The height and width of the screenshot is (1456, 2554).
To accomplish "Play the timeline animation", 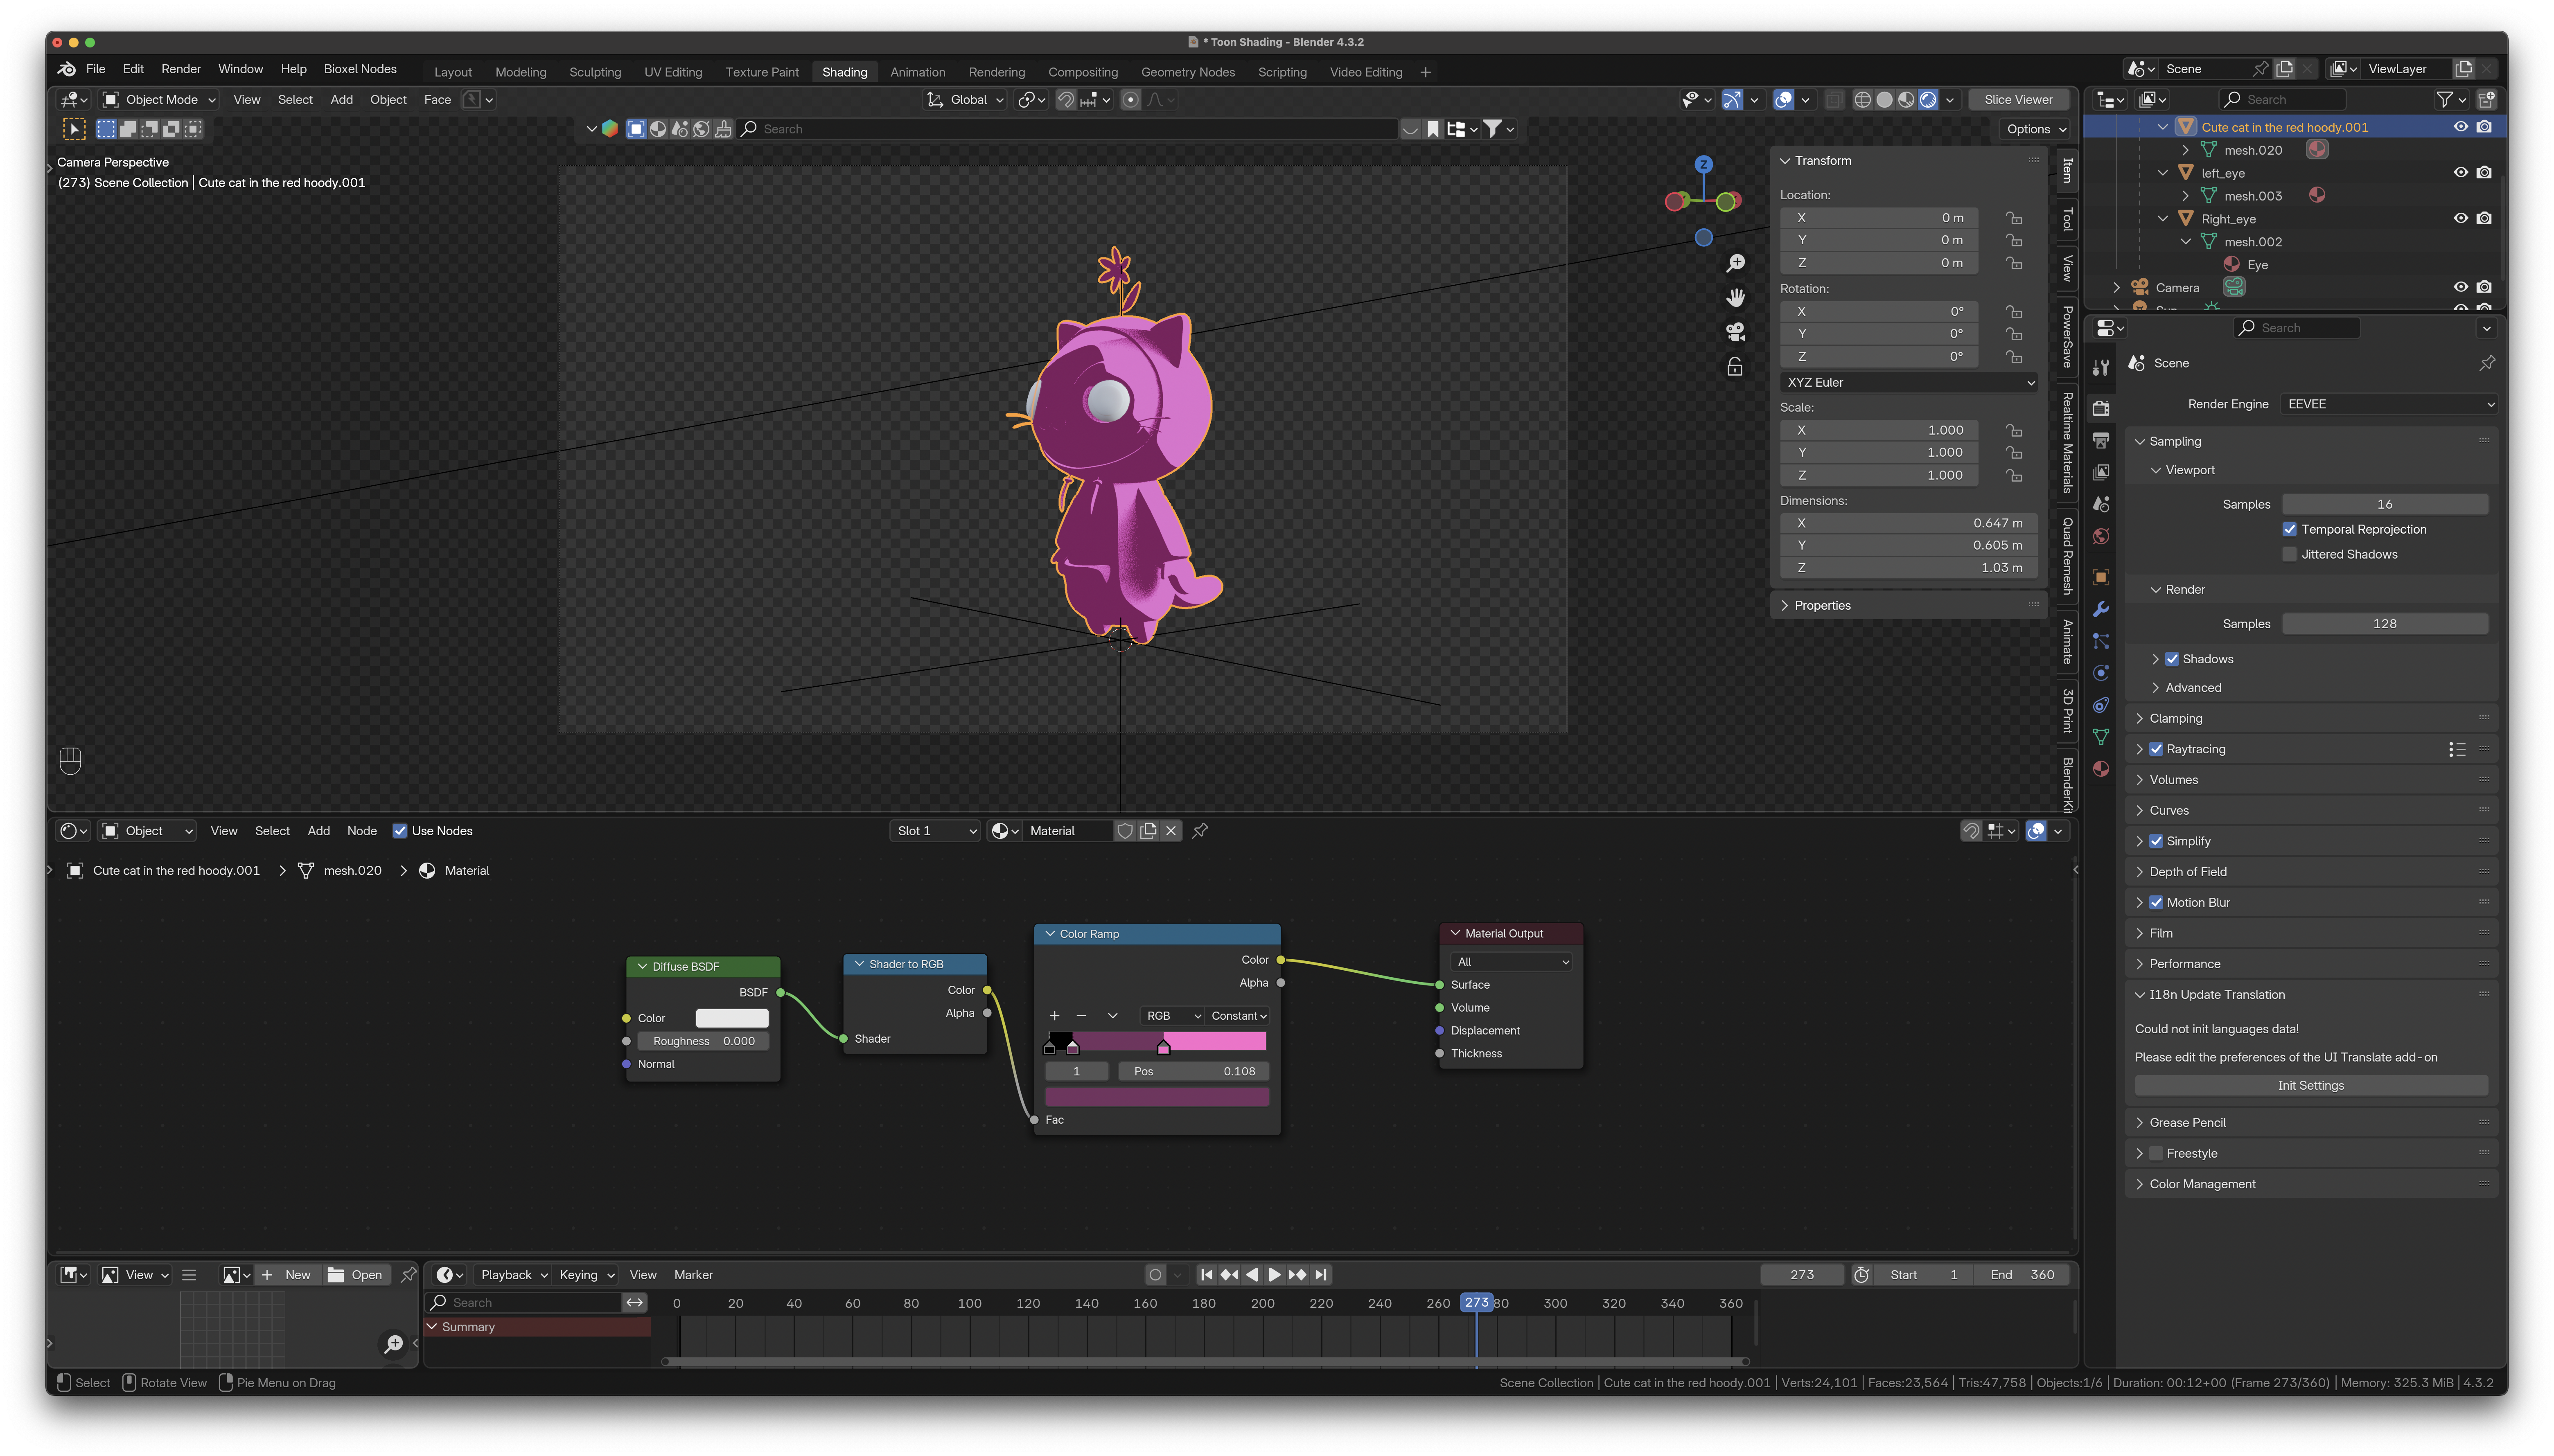I will (1274, 1275).
